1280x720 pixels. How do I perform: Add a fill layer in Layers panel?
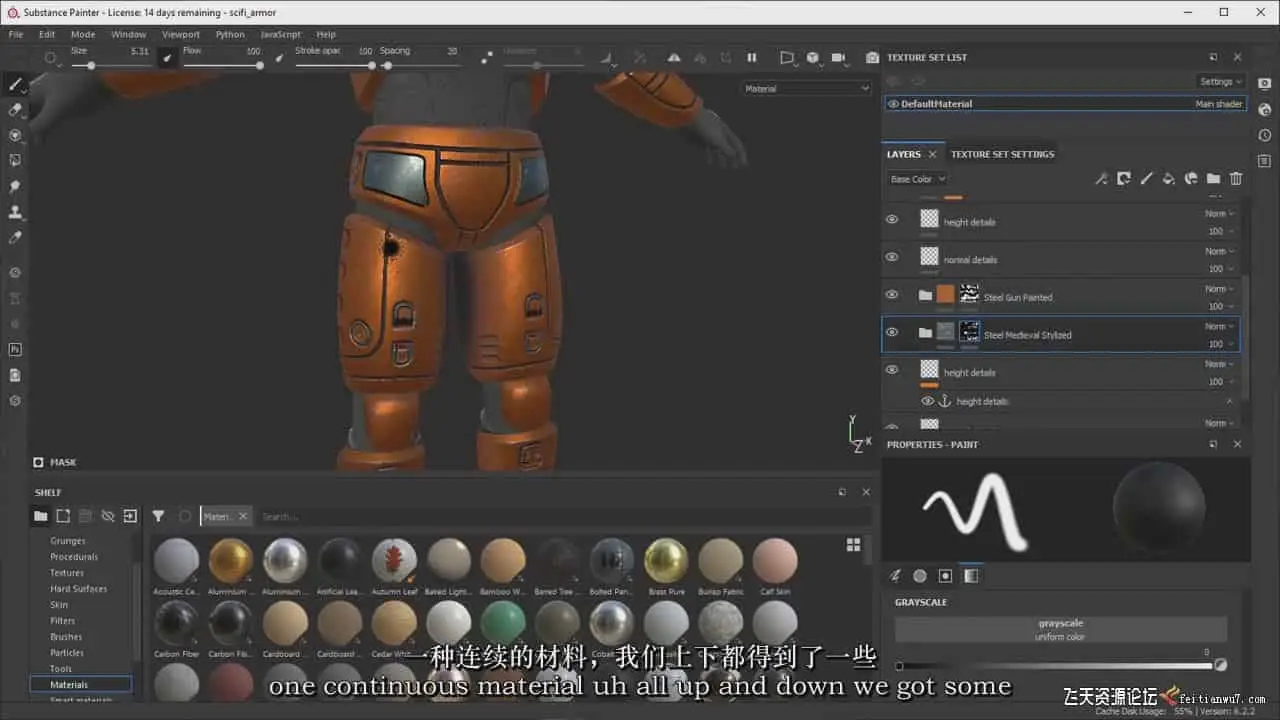[x=1168, y=179]
